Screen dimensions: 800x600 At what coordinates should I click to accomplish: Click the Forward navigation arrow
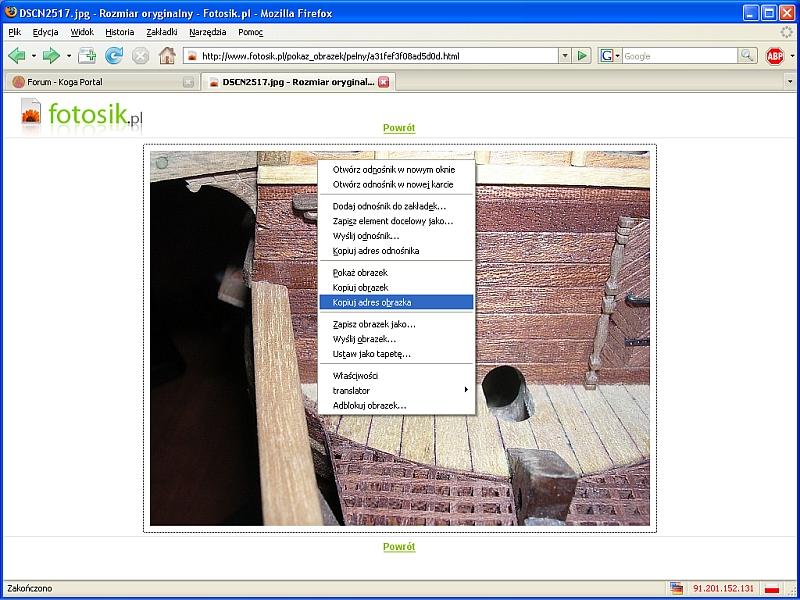[x=50, y=56]
